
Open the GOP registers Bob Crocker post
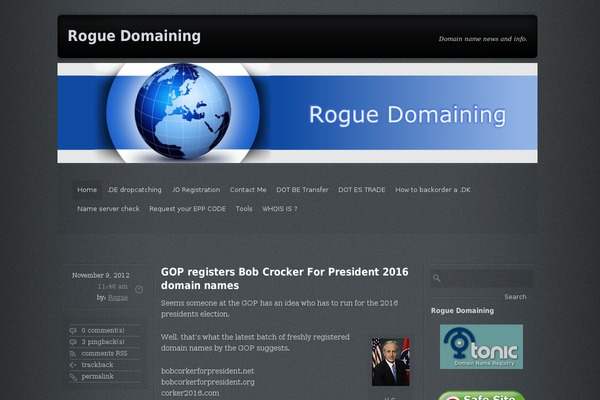coord(285,278)
